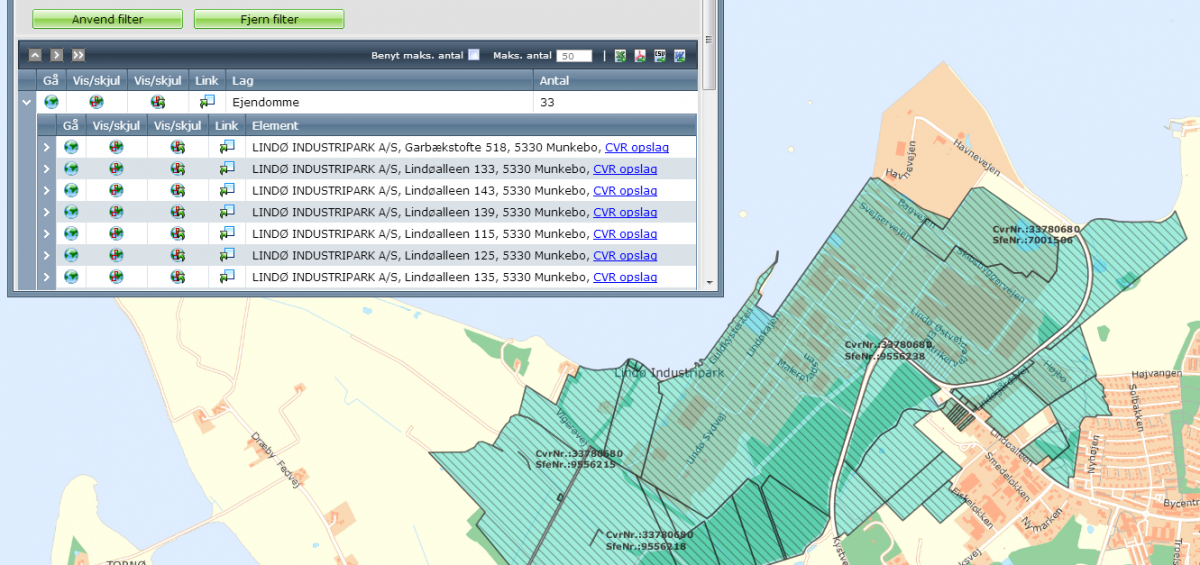
Task: Toggle first Vis/skjul for Ejendomme layer
Action: coord(96,102)
